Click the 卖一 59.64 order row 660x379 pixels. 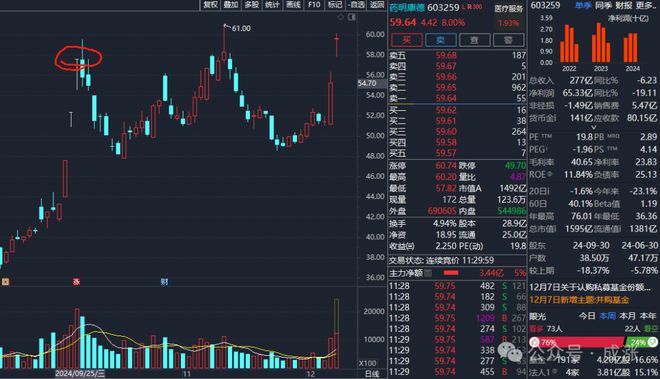pyautogui.click(x=457, y=98)
